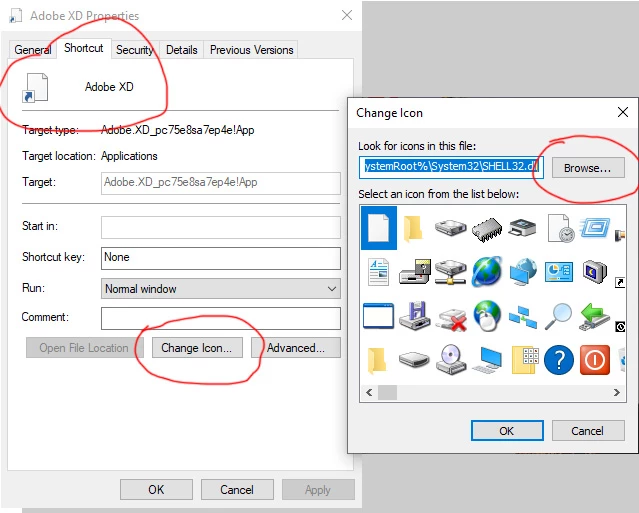The height and width of the screenshot is (513, 639).
Task: Click Cancel in Change Icon dialog
Action: pos(588,431)
